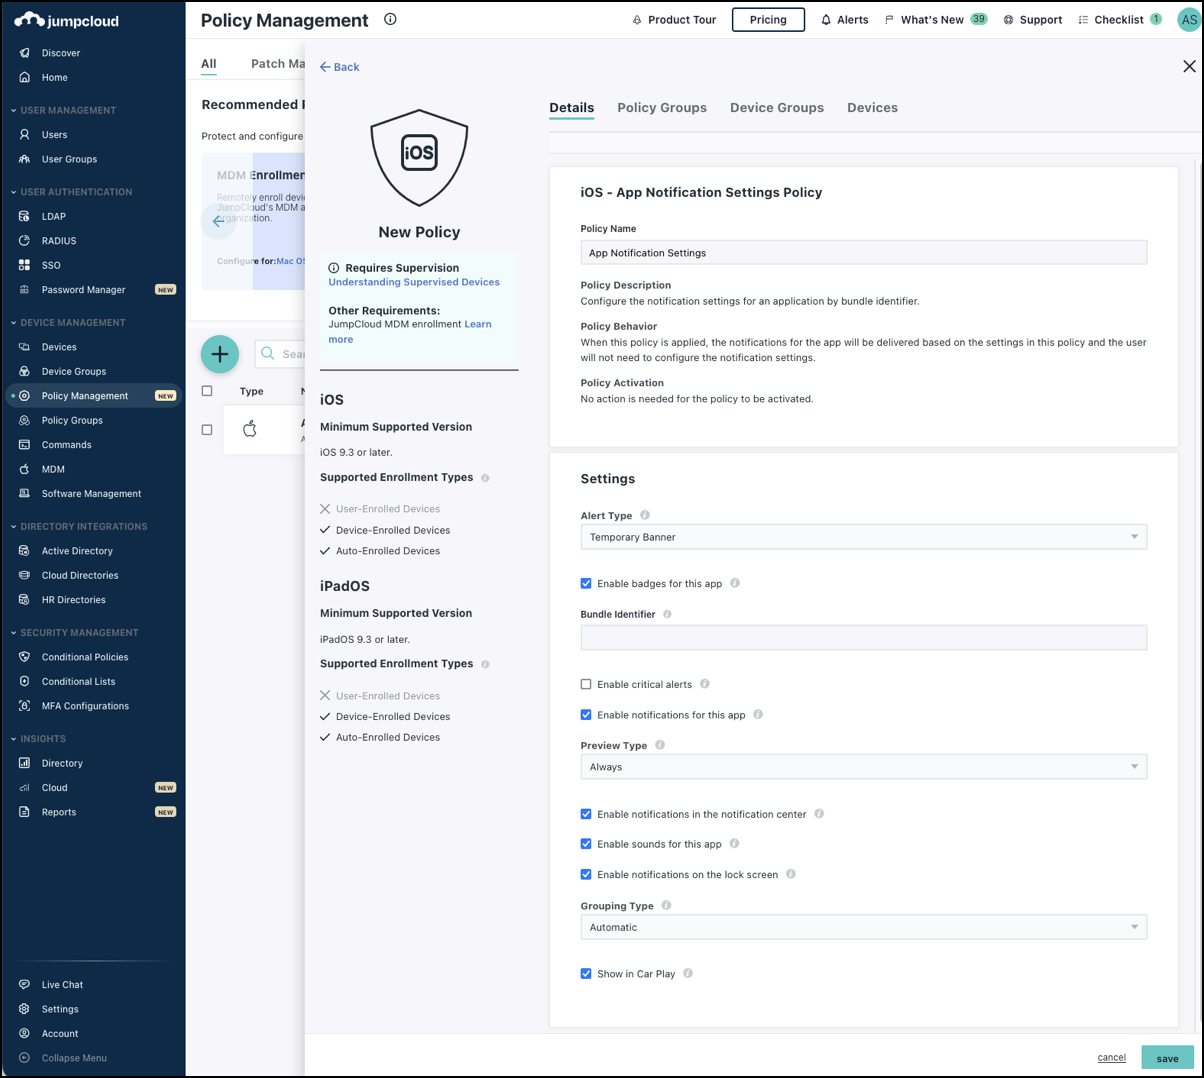
Task: Check Enable critical alerts checkbox
Action: pyautogui.click(x=586, y=684)
